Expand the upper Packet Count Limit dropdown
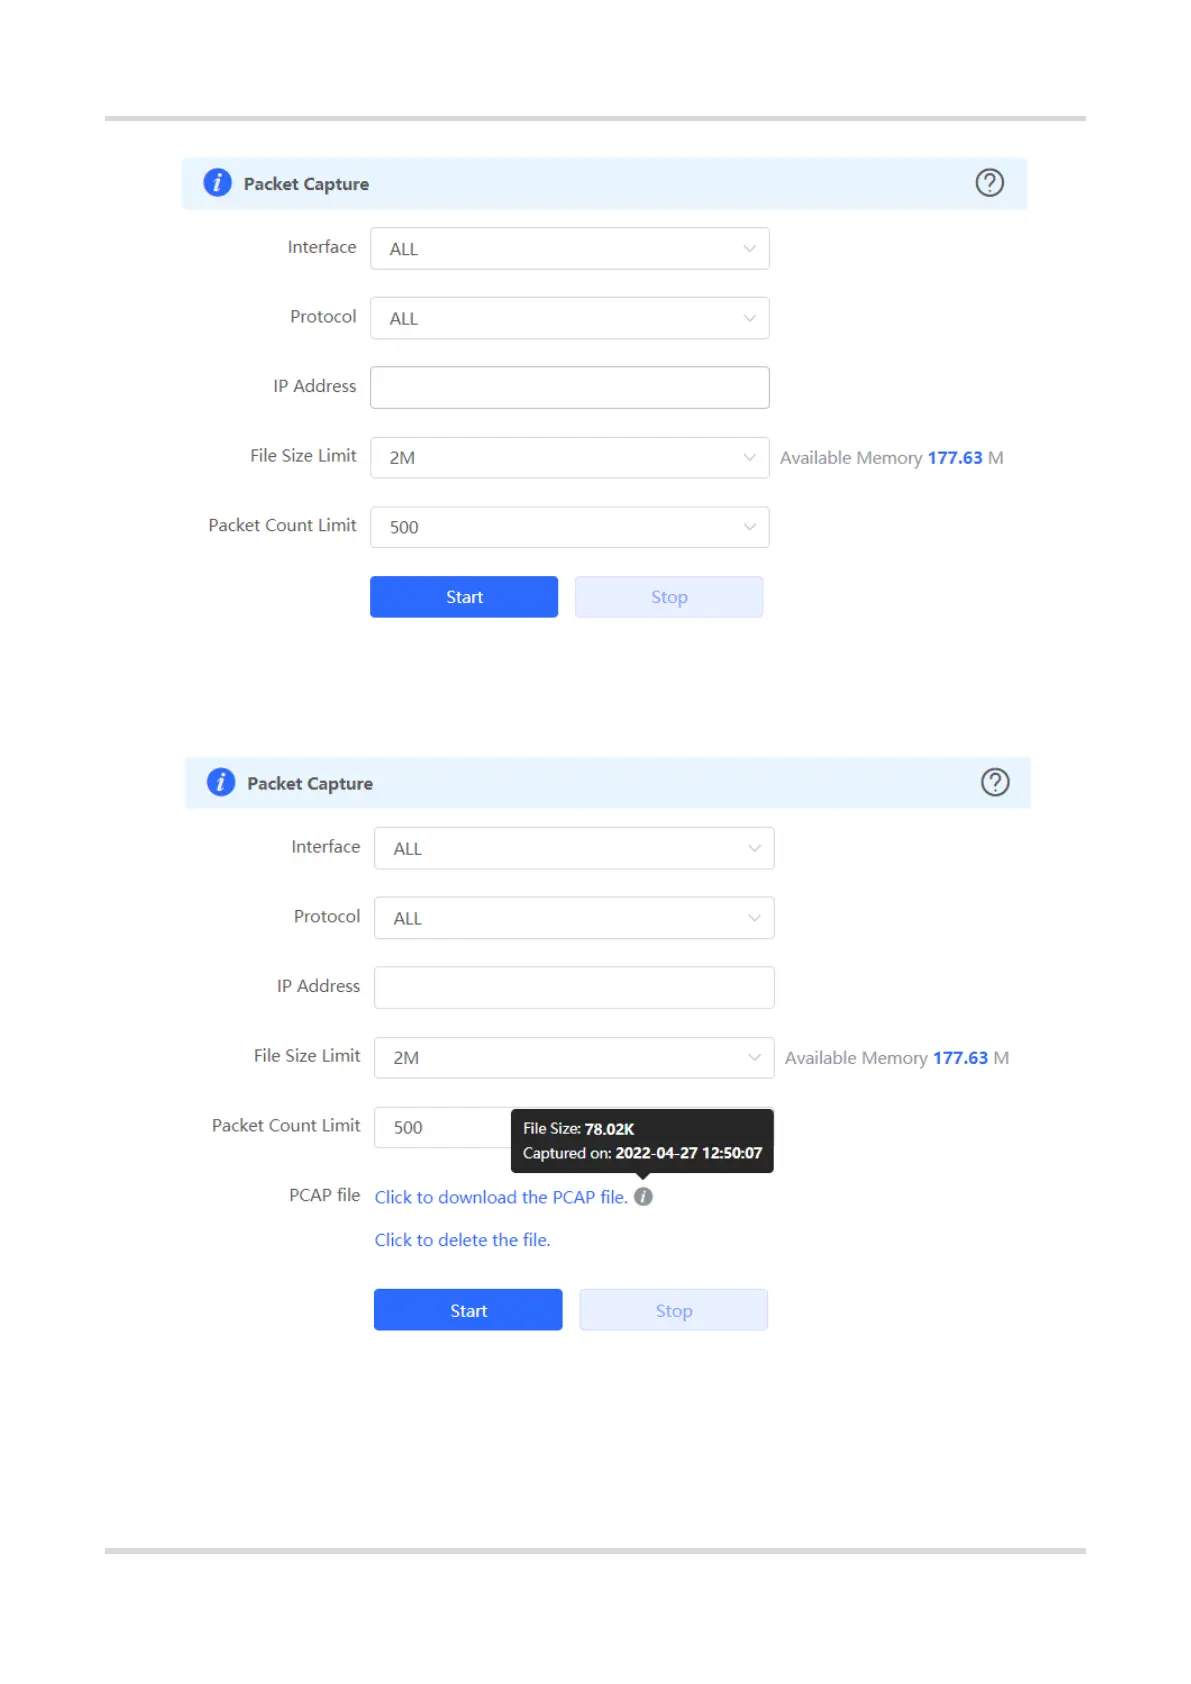Image resolution: width=1191 pixels, height=1684 pixels. [569, 527]
